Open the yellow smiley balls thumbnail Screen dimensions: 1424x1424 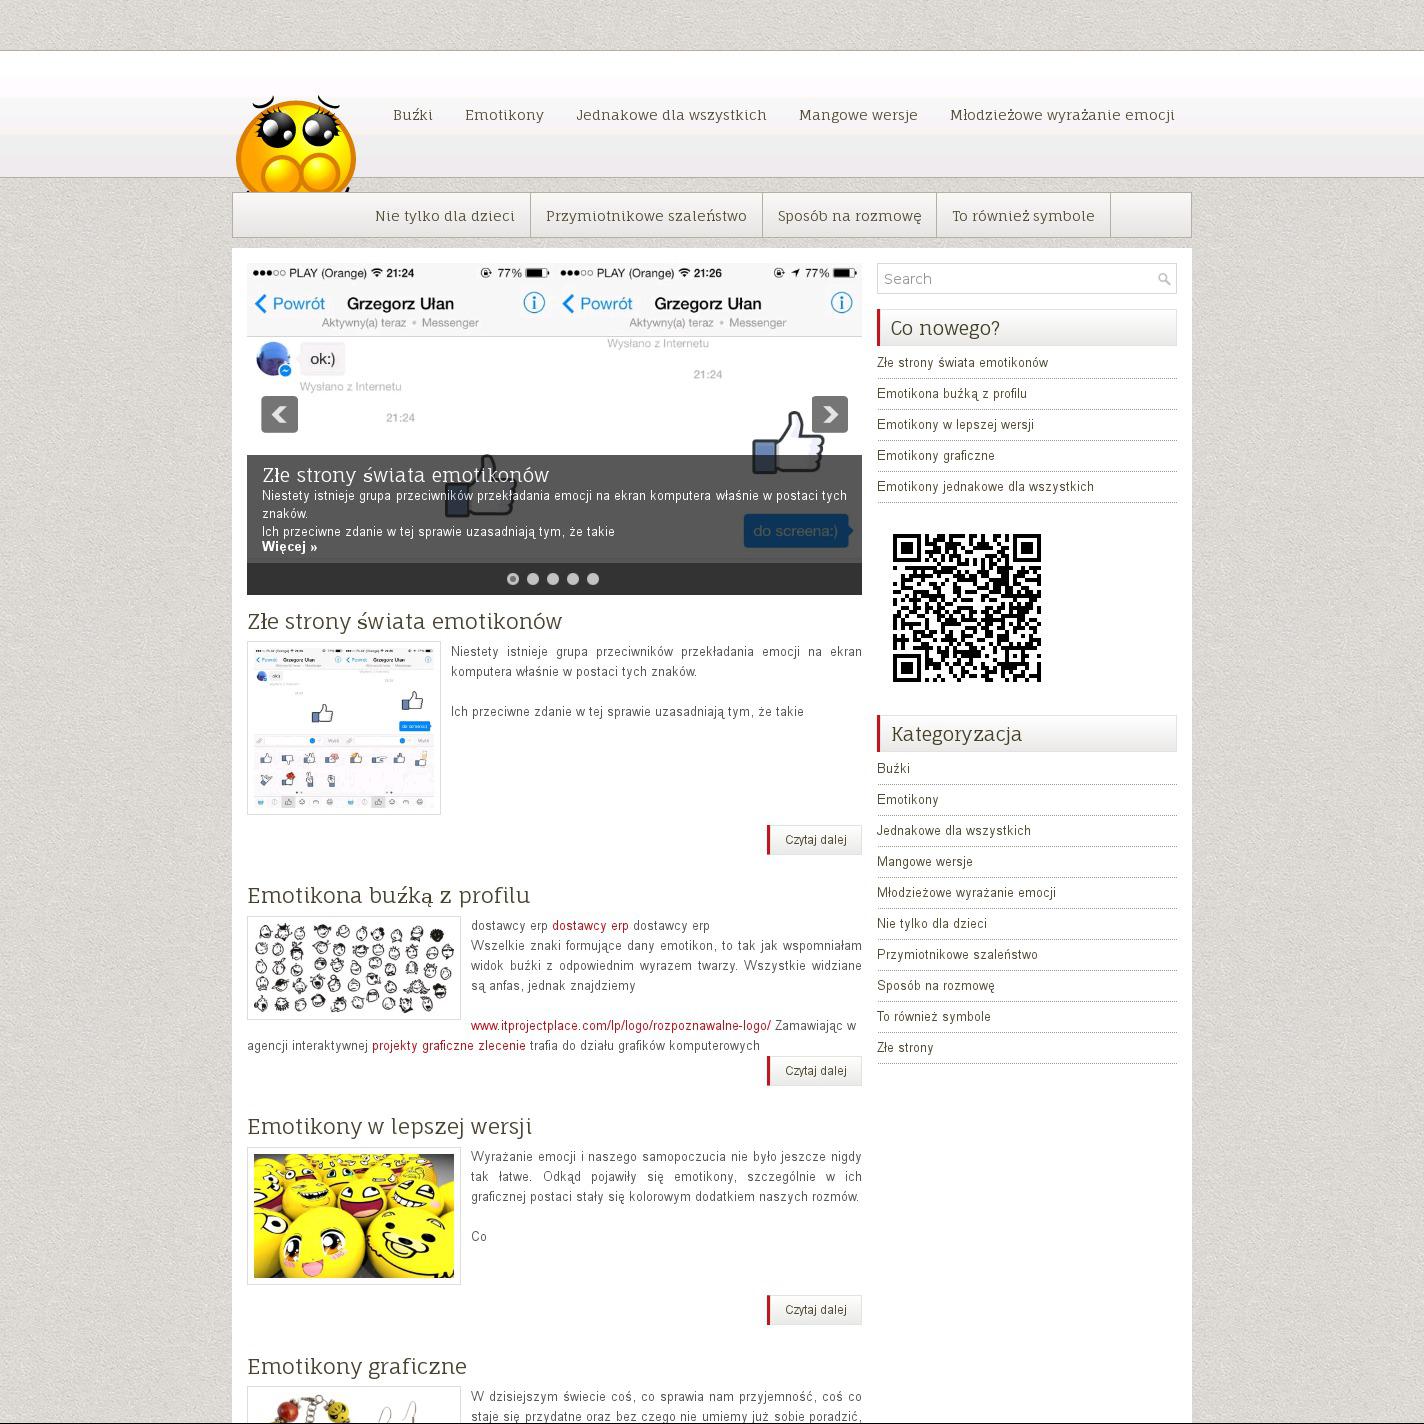click(x=354, y=1216)
